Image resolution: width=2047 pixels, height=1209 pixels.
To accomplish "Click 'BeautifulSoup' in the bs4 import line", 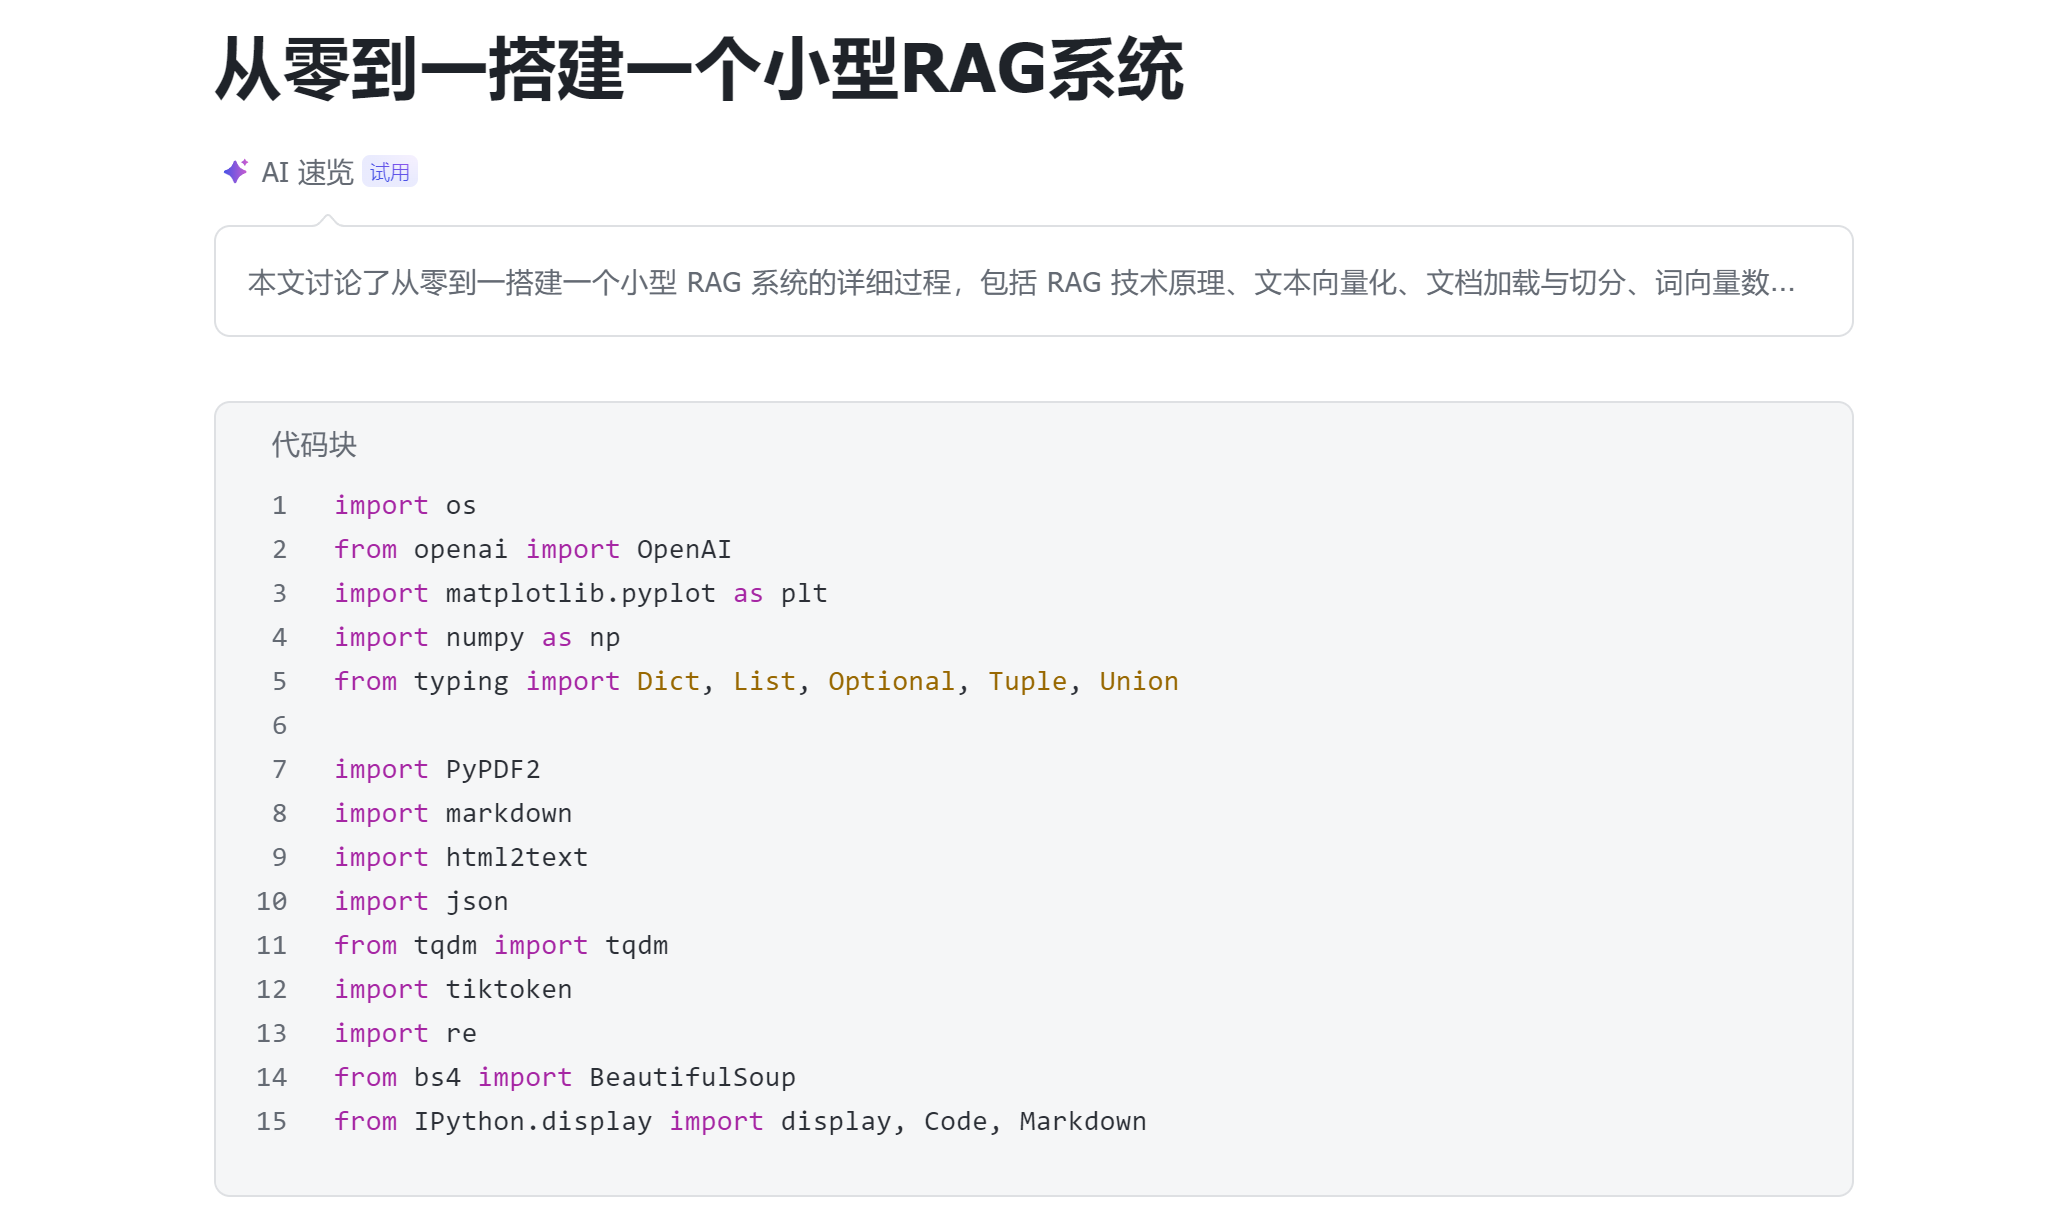I will [x=693, y=1078].
